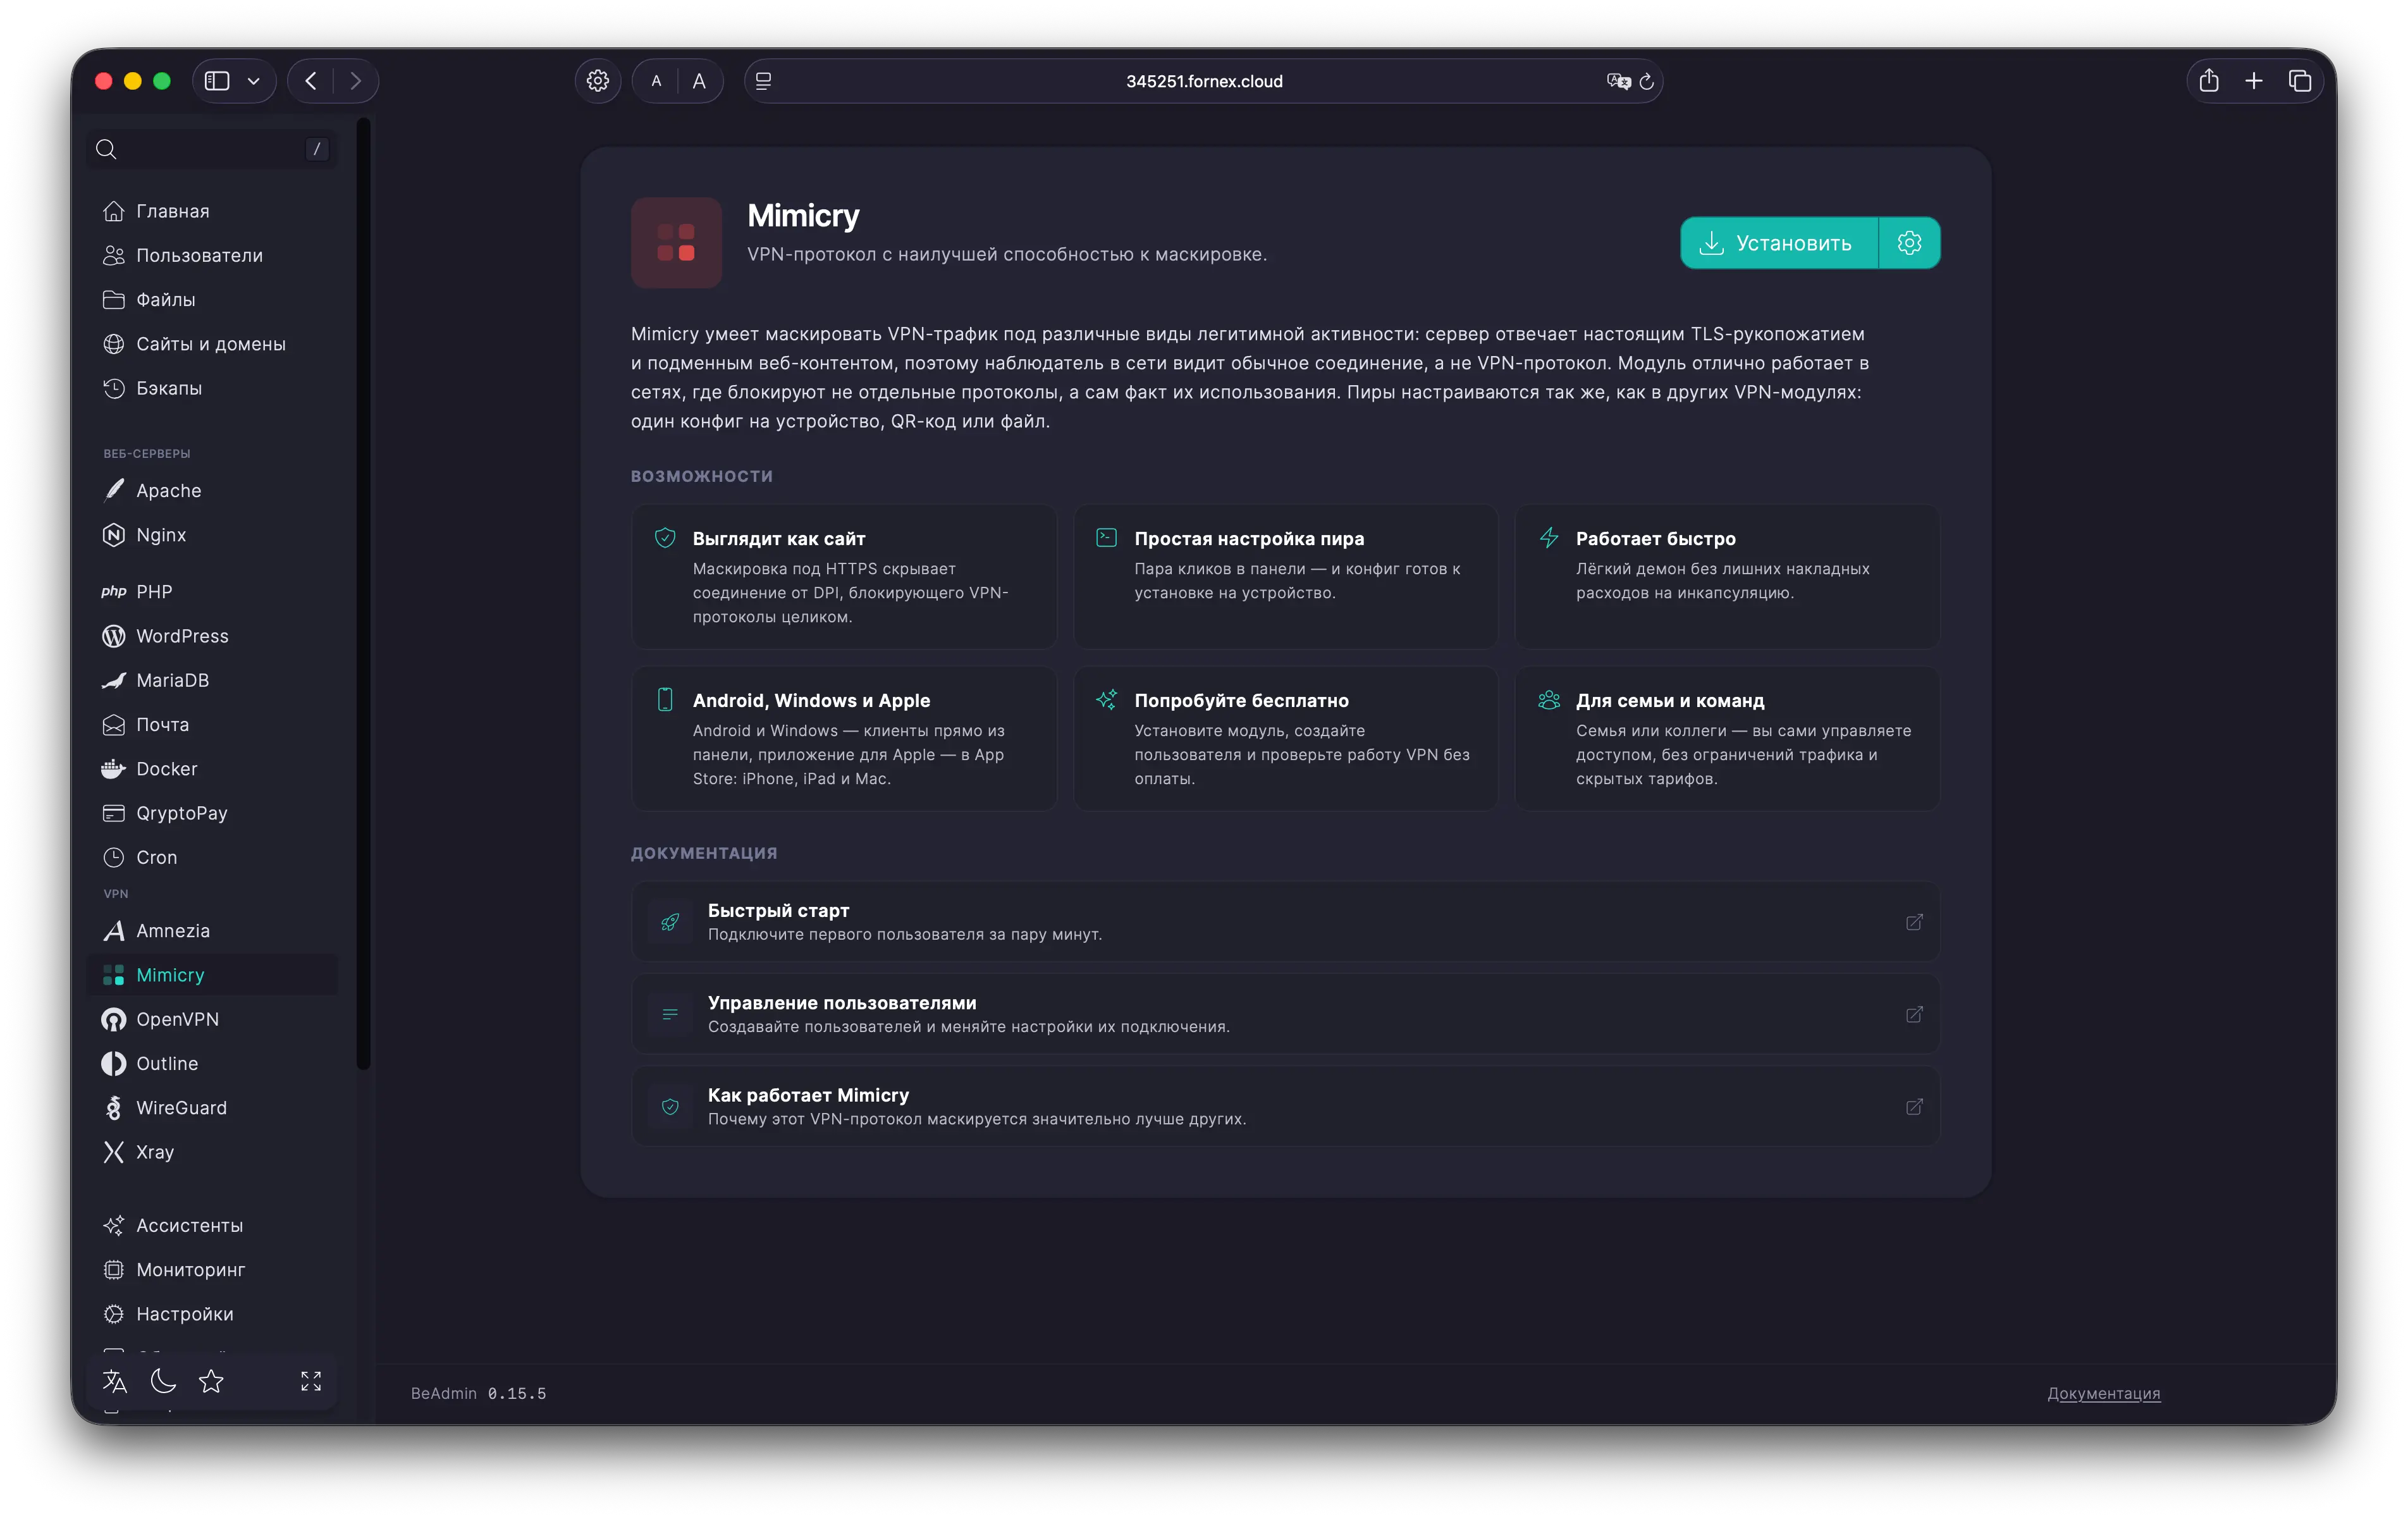The width and height of the screenshot is (2408, 1519).
Task: Click the sidebar vertical scrollbar
Action: (x=364, y=594)
